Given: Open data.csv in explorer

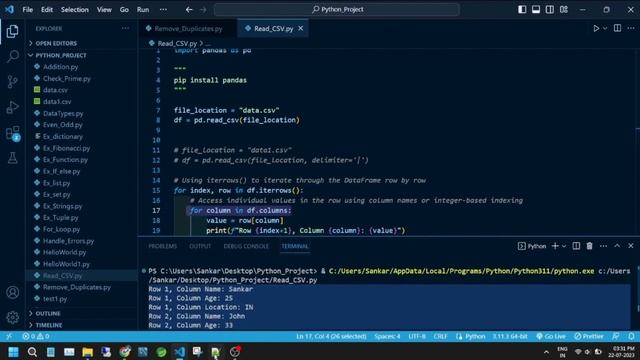Looking at the screenshot, I should pyautogui.click(x=56, y=90).
